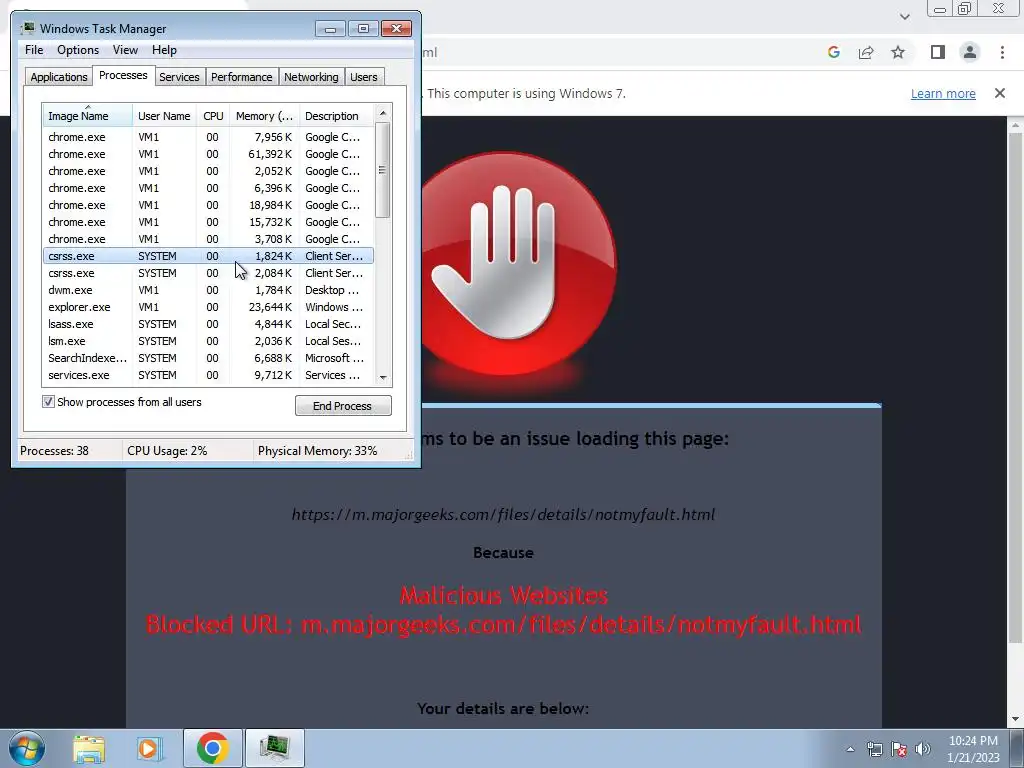Viewport: 1024px width, 768px height.
Task: Click the Task Manager window icon
Action: [28, 28]
